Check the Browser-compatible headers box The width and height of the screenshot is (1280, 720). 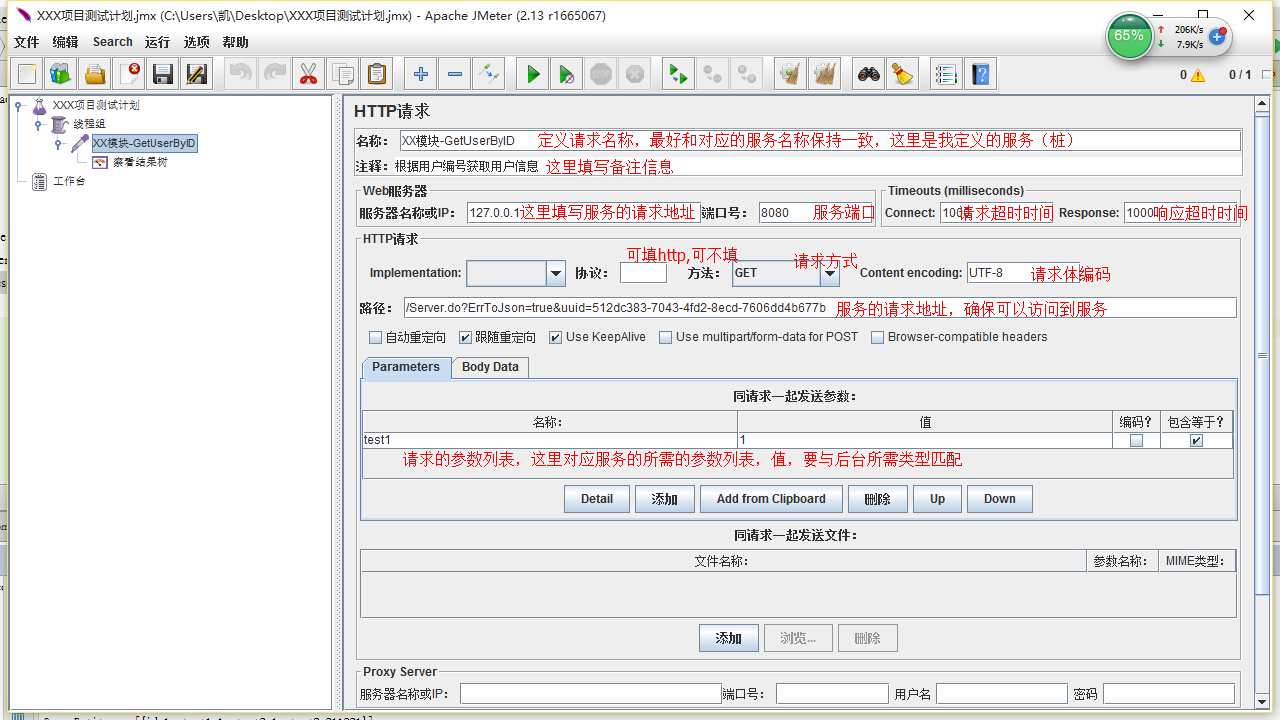[x=878, y=338]
